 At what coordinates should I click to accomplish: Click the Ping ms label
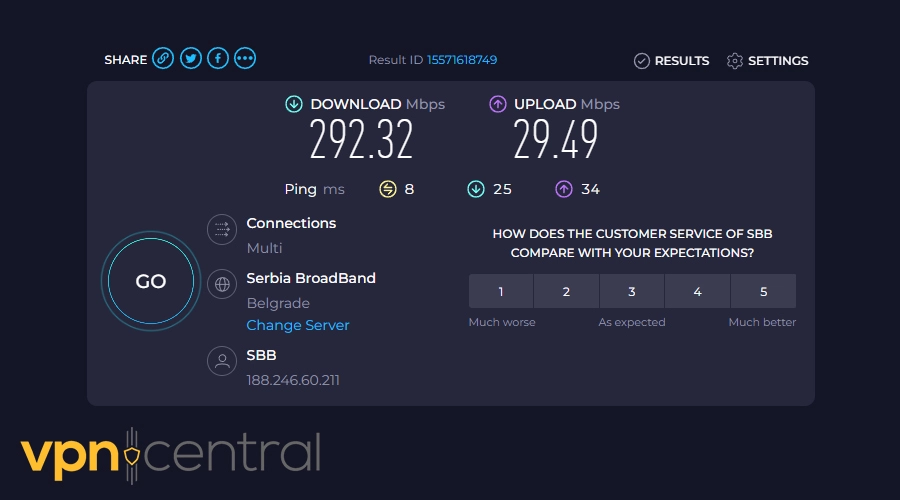[315, 189]
